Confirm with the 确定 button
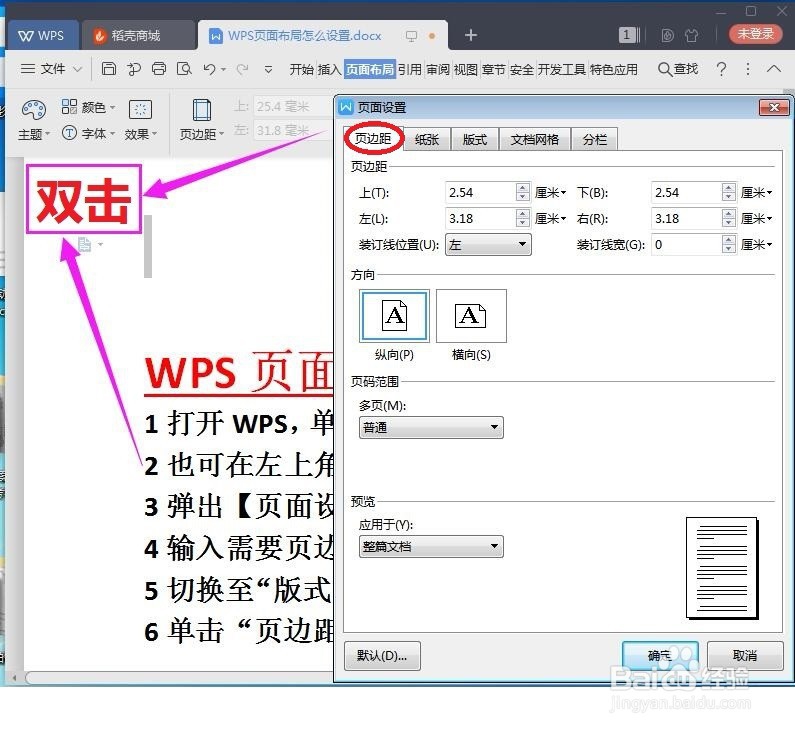This screenshot has width=795, height=731. click(x=660, y=655)
